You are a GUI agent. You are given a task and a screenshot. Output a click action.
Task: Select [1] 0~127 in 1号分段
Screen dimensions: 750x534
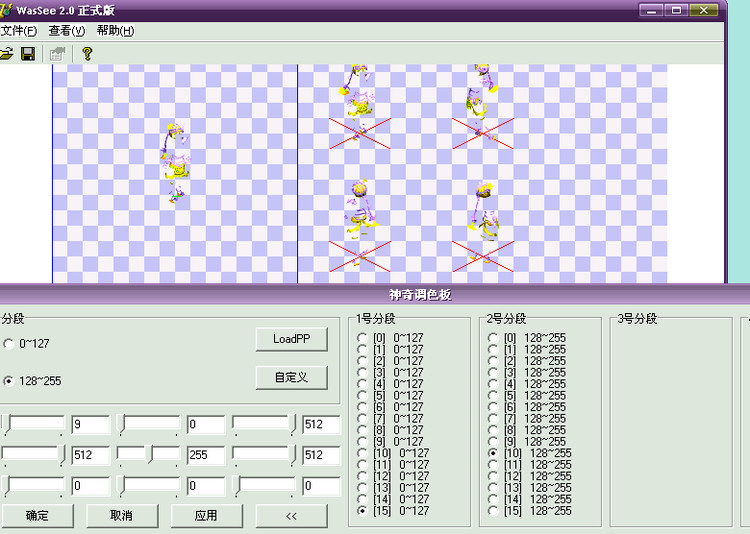pyautogui.click(x=390, y=349)
